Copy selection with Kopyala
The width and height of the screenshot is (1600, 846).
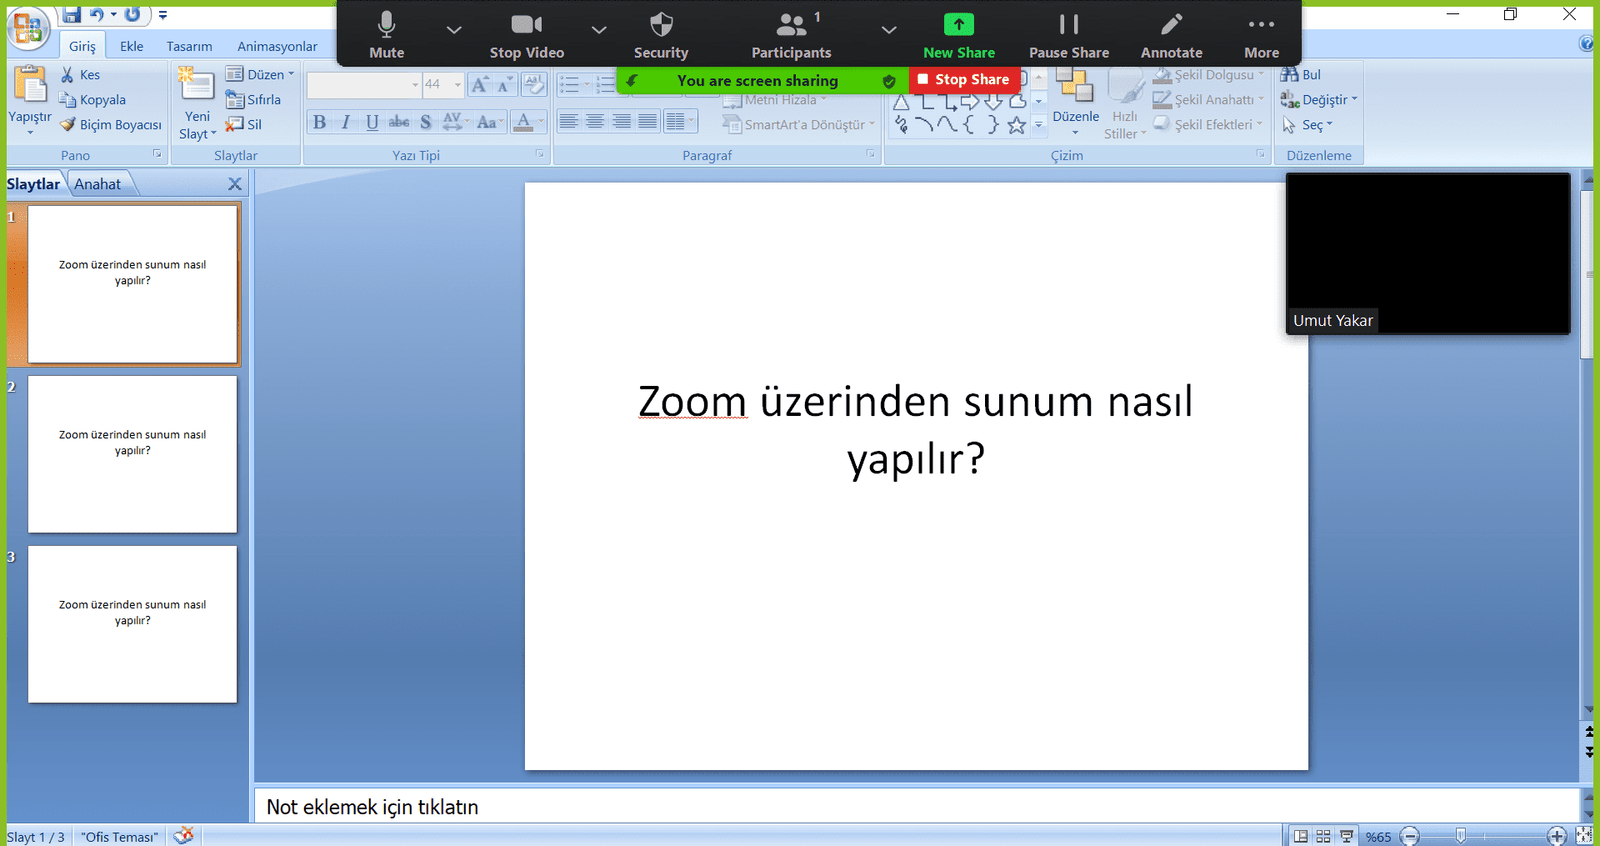pyautogui.click(x=92, y=100)
